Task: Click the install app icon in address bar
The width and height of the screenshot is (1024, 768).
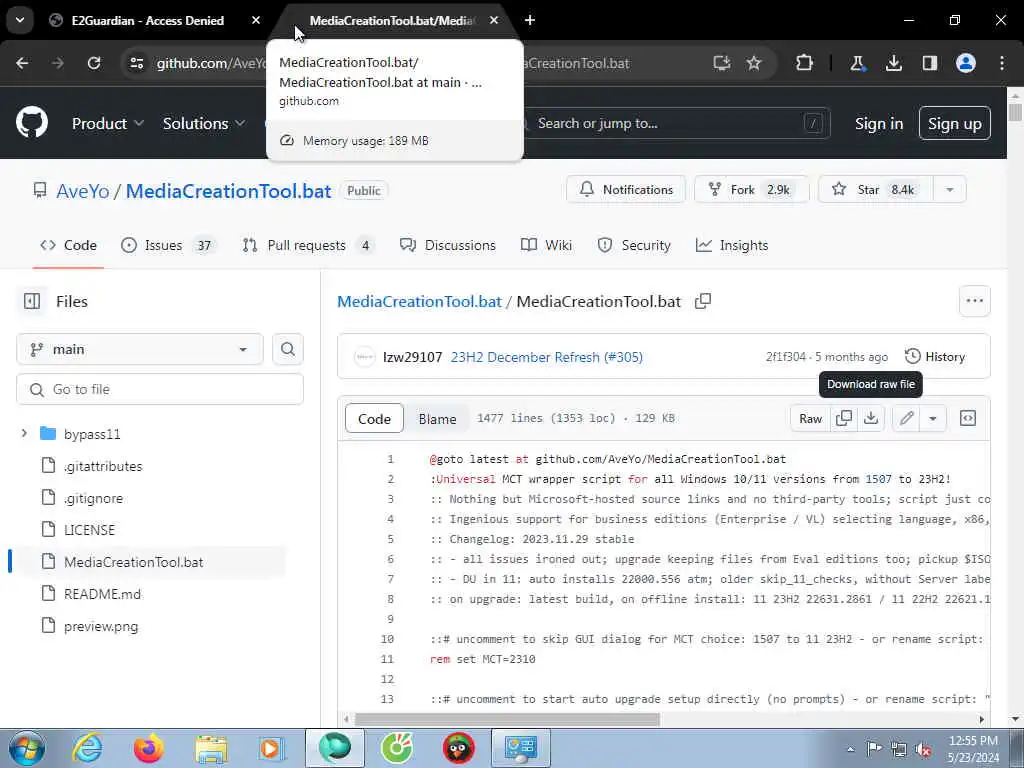Action: [x=722, y=63]
